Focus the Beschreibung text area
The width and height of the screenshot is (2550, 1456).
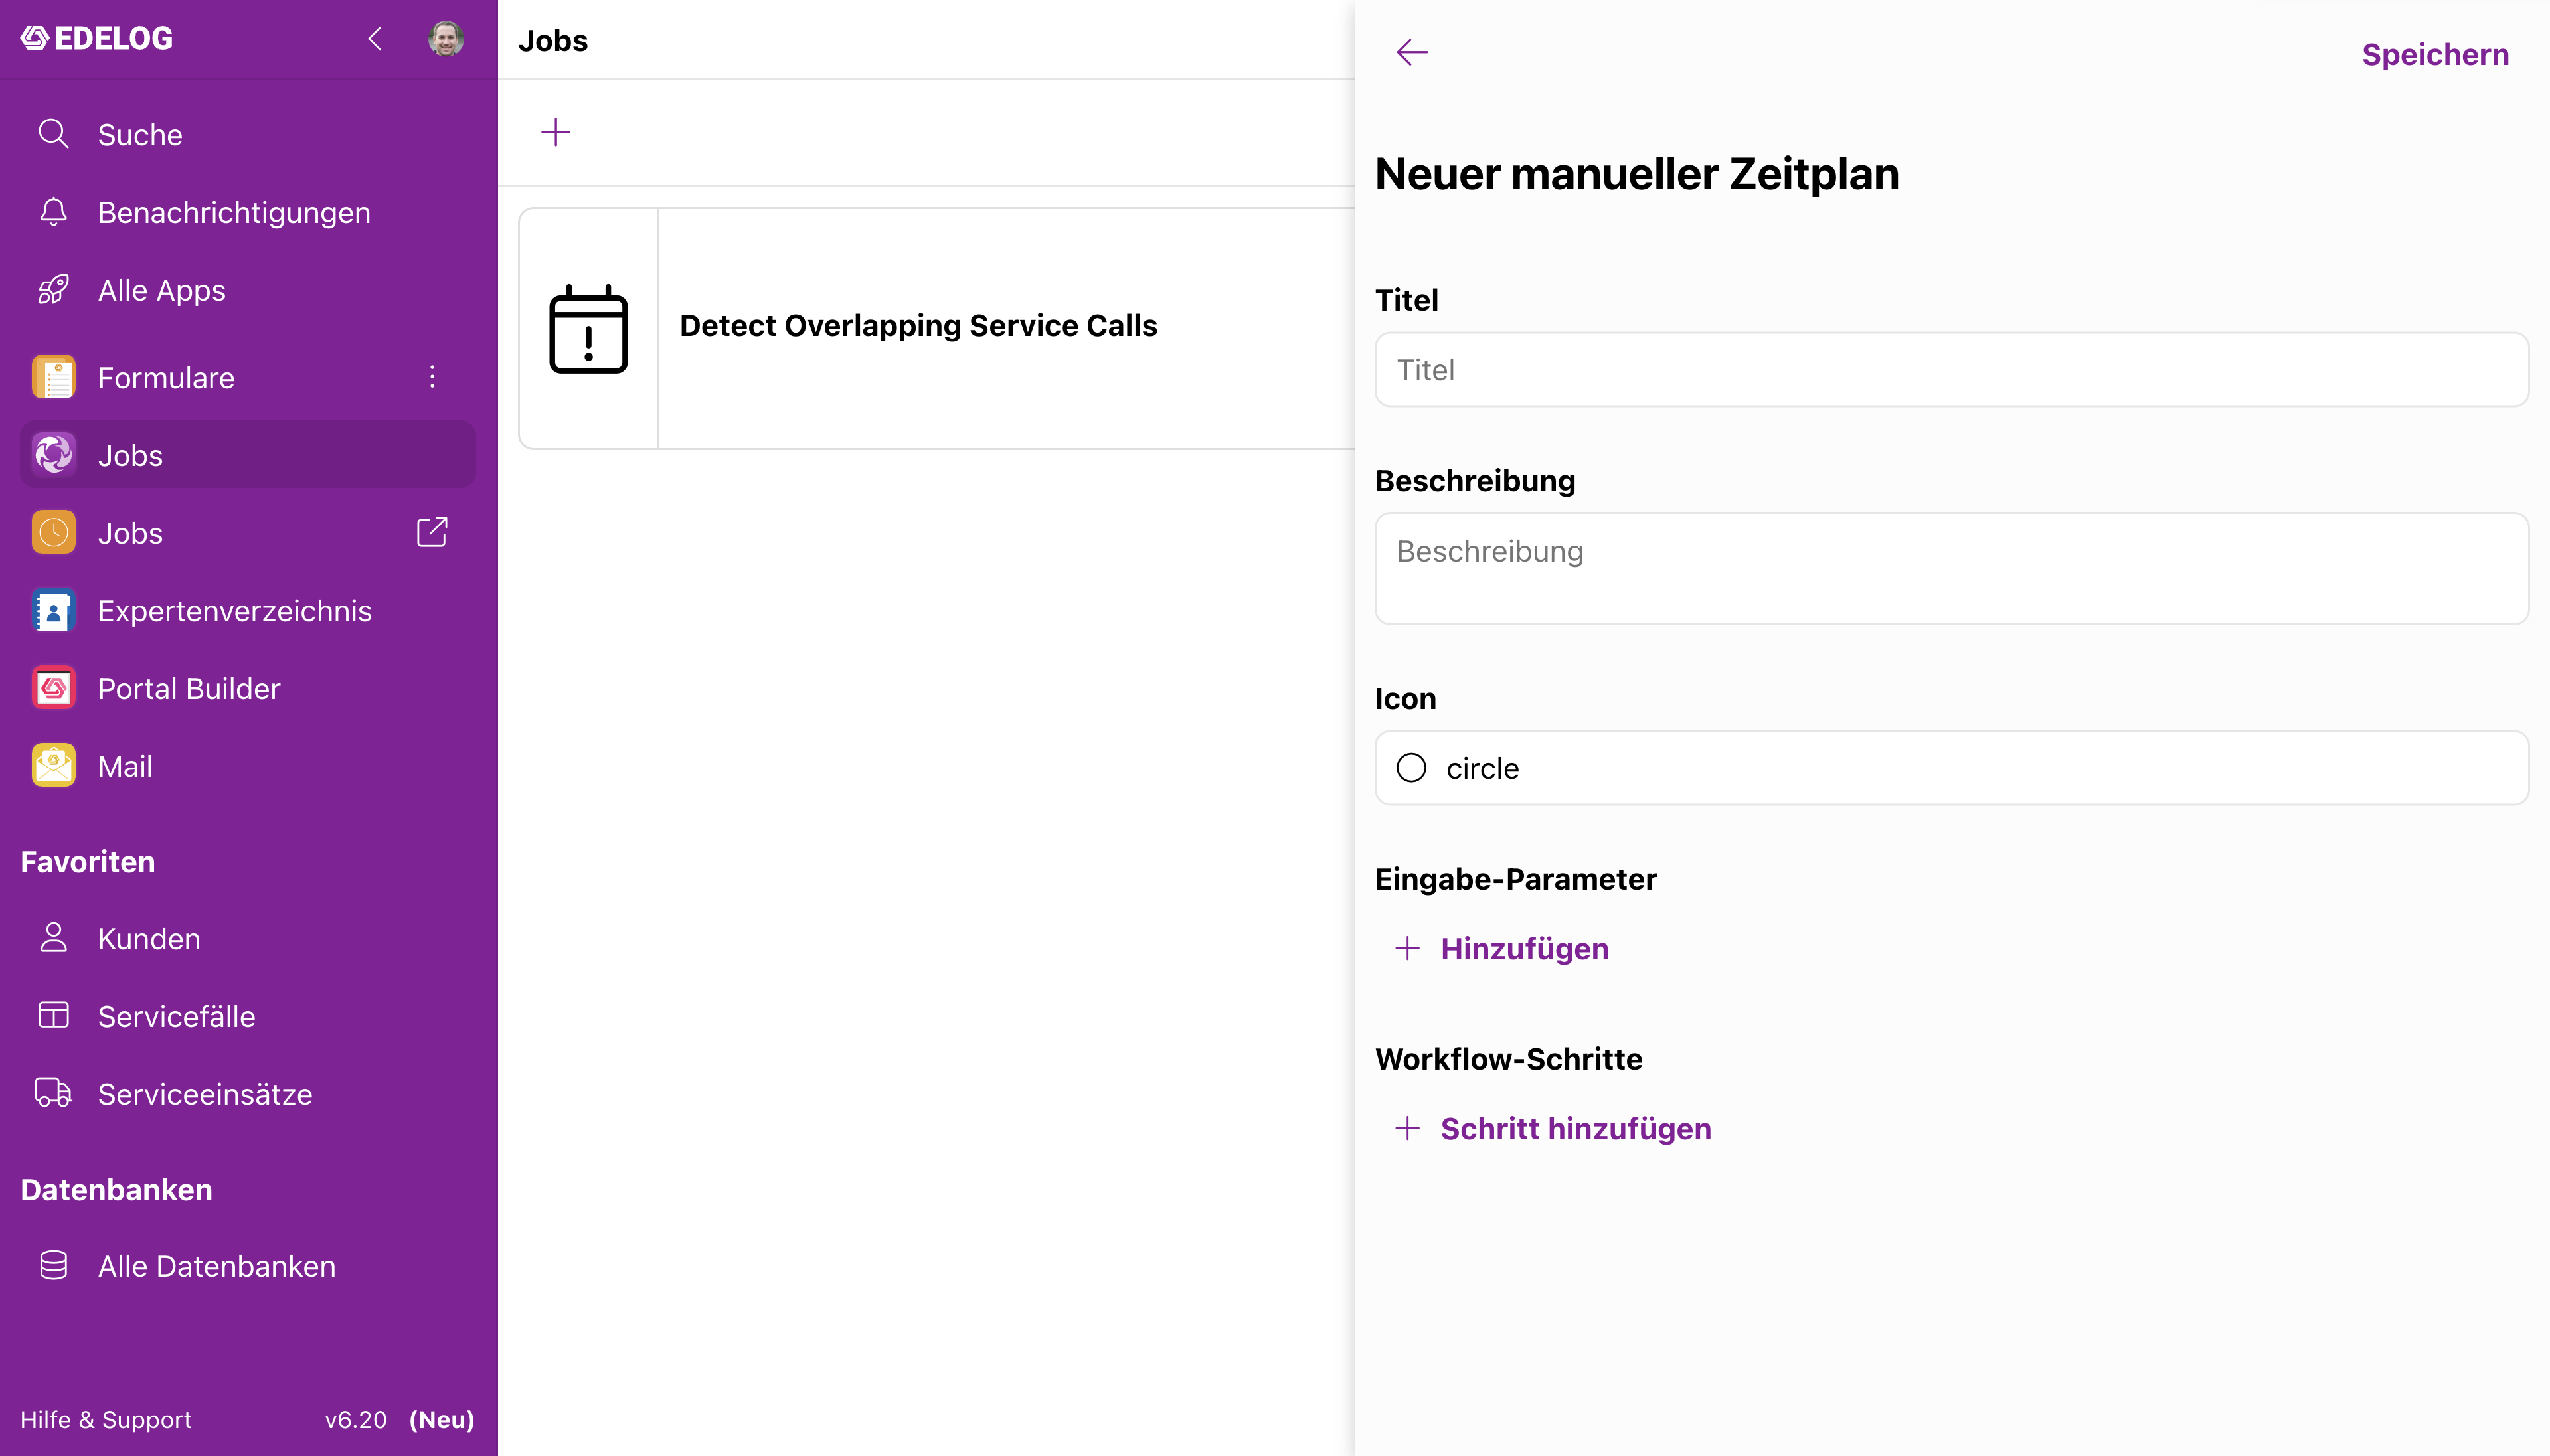(x=1951, y=569)
